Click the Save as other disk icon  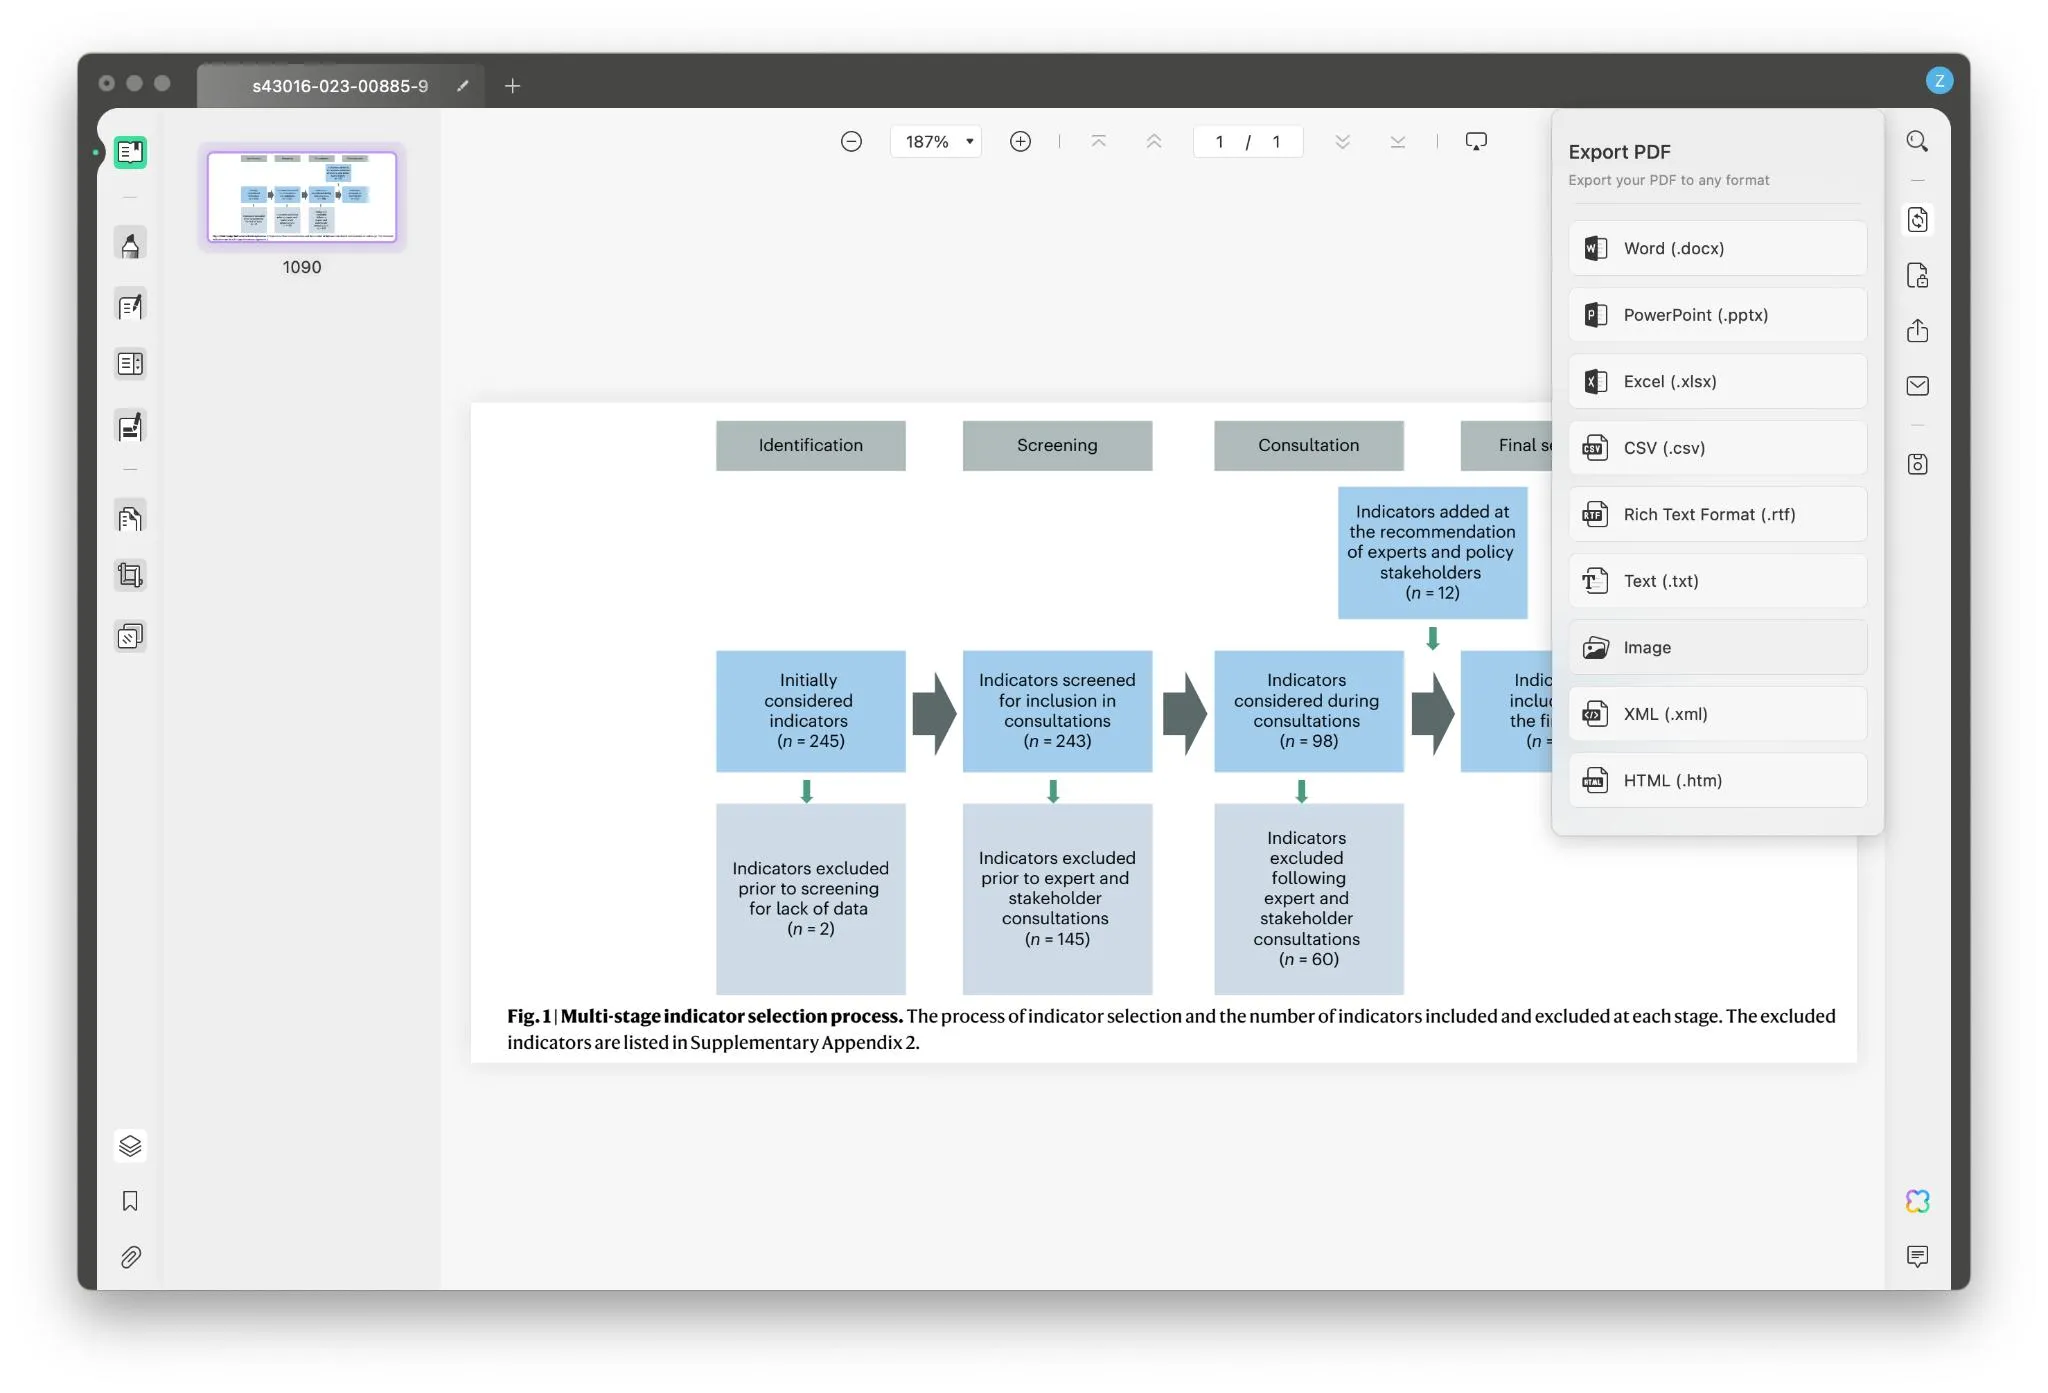1917,464
